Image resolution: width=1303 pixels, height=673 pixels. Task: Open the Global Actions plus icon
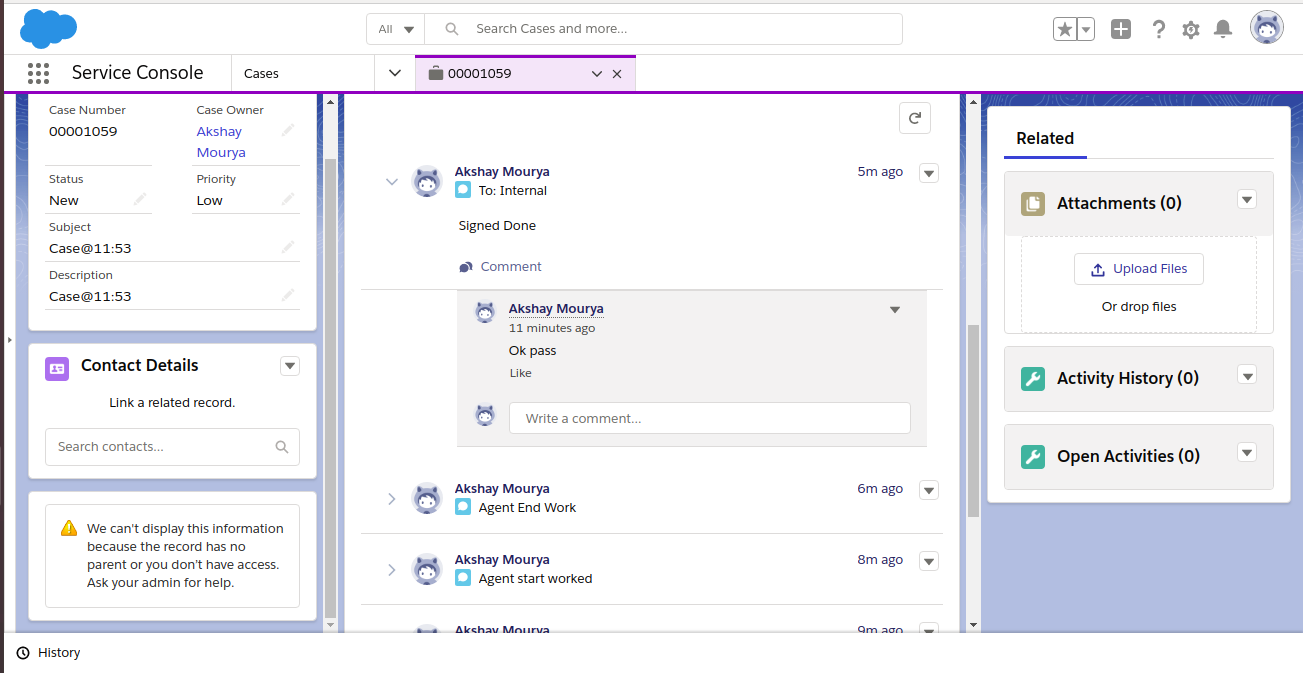(1121, 29)
